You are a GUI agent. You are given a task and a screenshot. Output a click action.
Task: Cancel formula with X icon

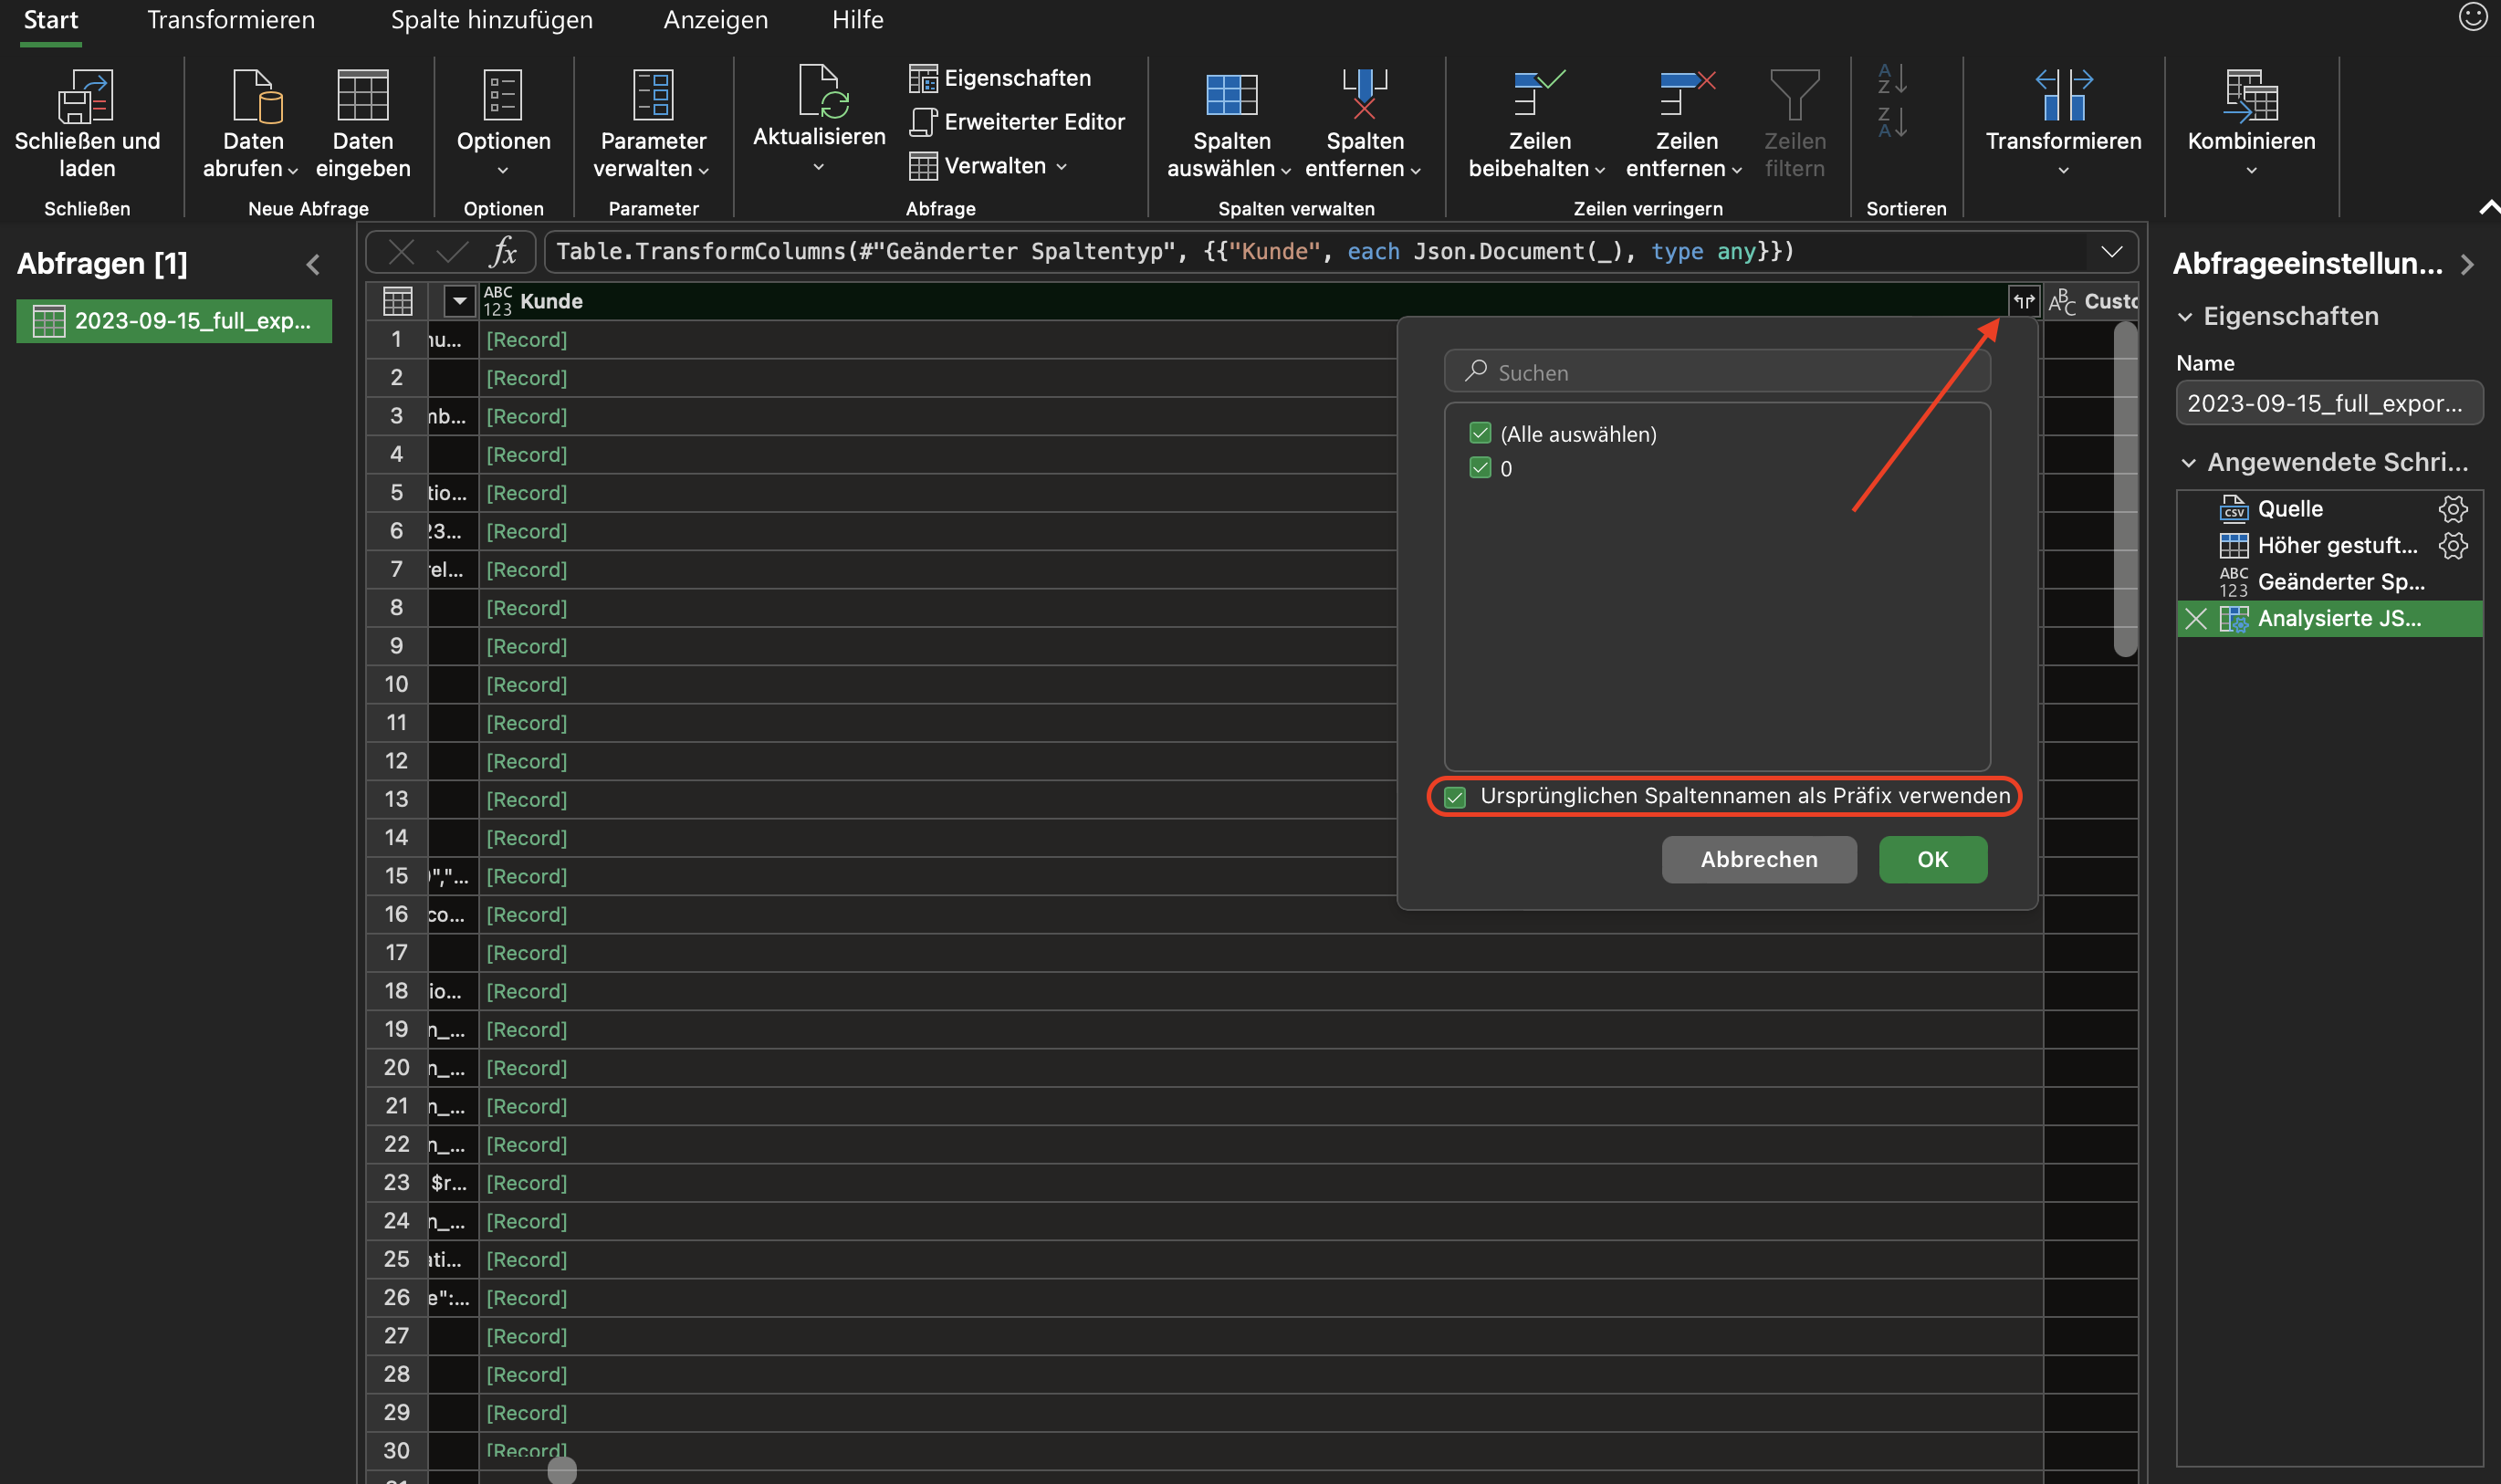point(401,251)
